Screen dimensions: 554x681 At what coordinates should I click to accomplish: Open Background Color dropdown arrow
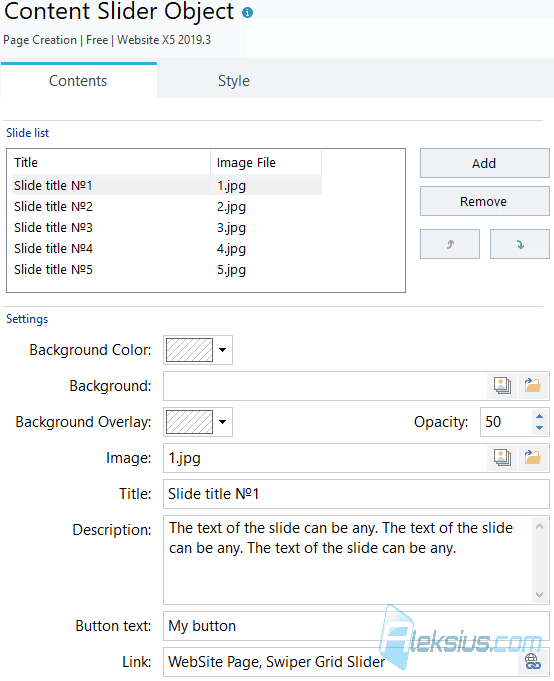tap(223, 350)
